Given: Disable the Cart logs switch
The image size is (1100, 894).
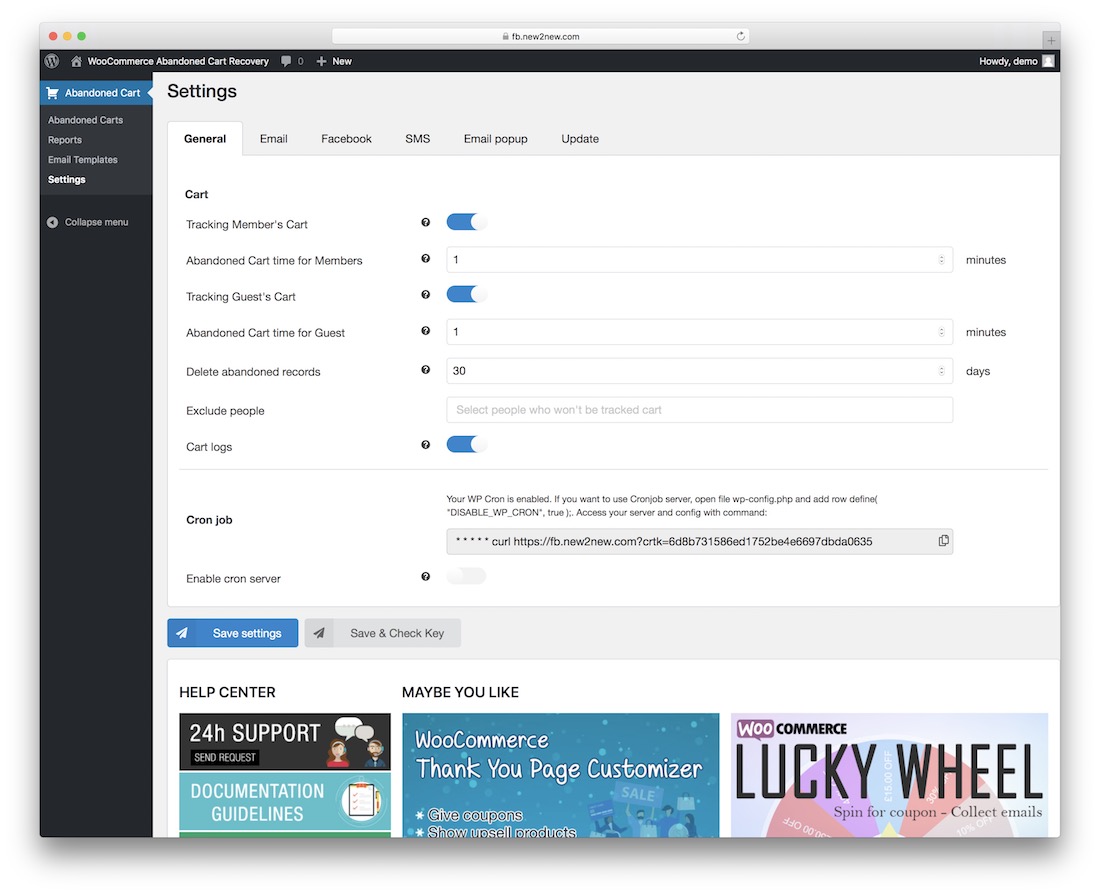Looking at the screenshot, I should click(x=466, y=445).
